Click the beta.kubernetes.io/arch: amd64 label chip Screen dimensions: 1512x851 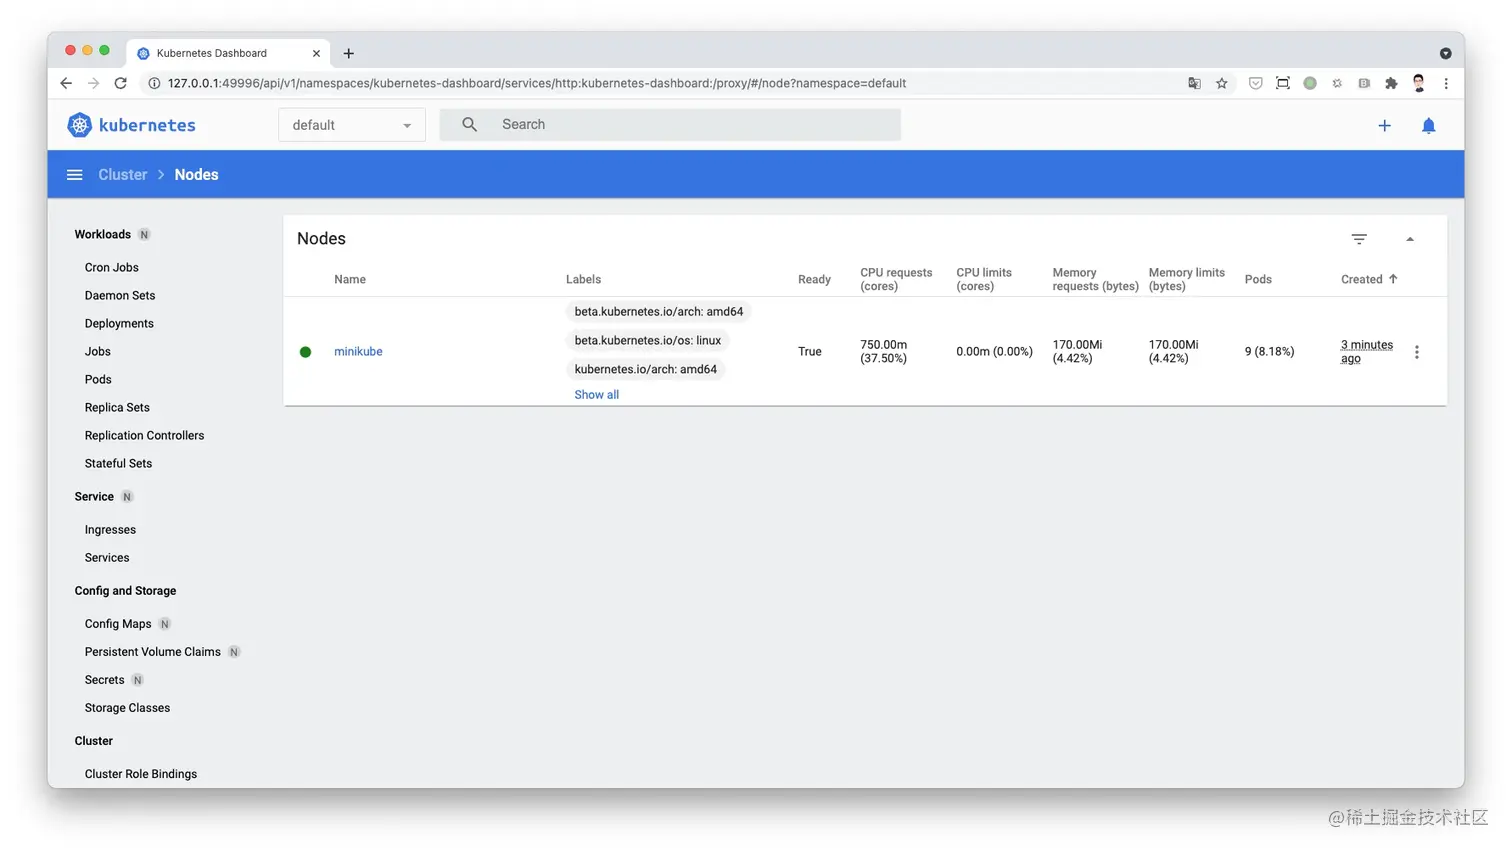click(658, 311)
